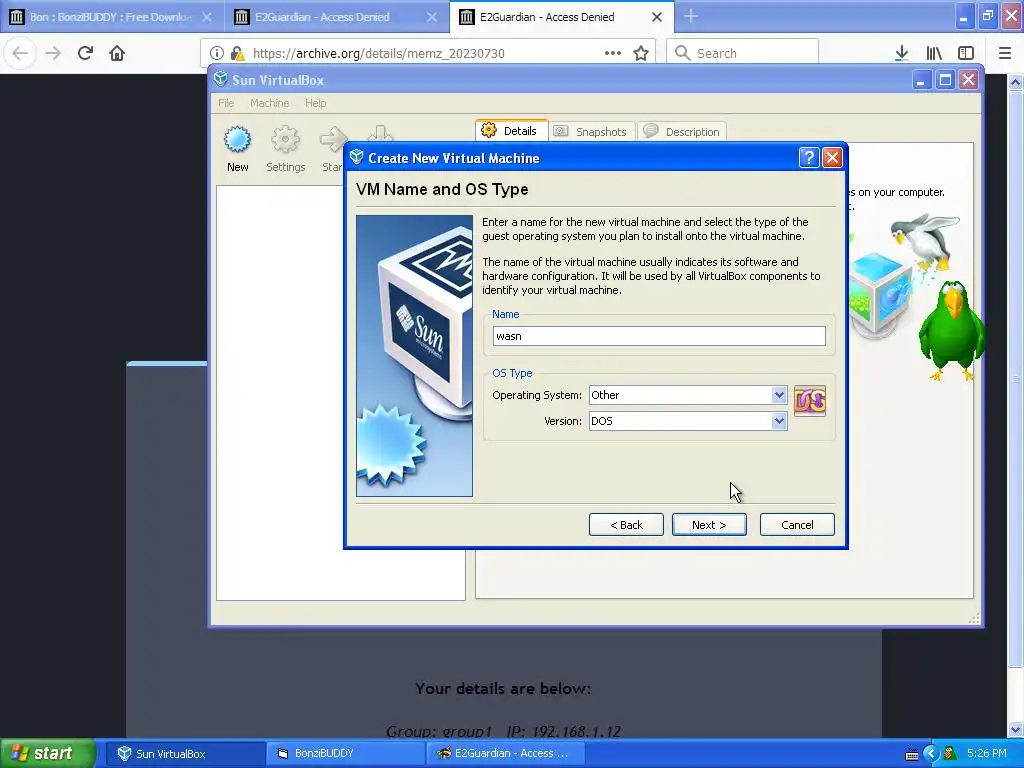Click the Firefox Search box
This screenshot has height=768, width=1024.
tap(742, 53)
